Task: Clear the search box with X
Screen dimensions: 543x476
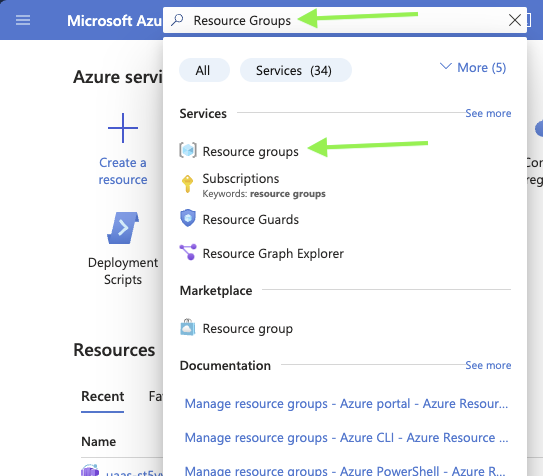Action: pos(515,20)
